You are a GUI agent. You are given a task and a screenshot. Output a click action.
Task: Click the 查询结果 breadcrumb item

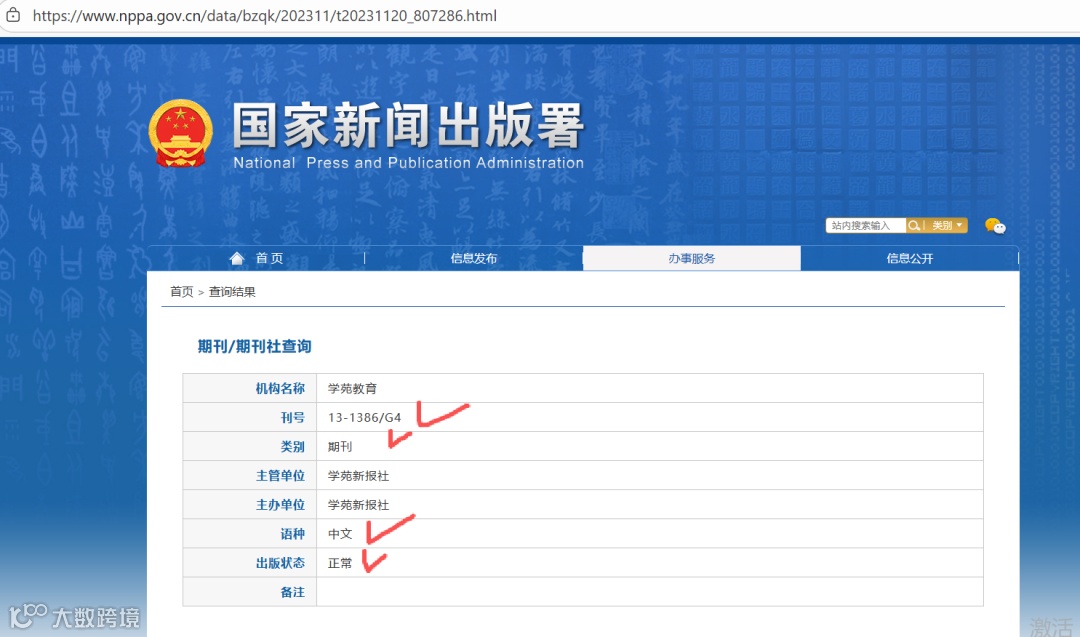[x=232, y=292]
